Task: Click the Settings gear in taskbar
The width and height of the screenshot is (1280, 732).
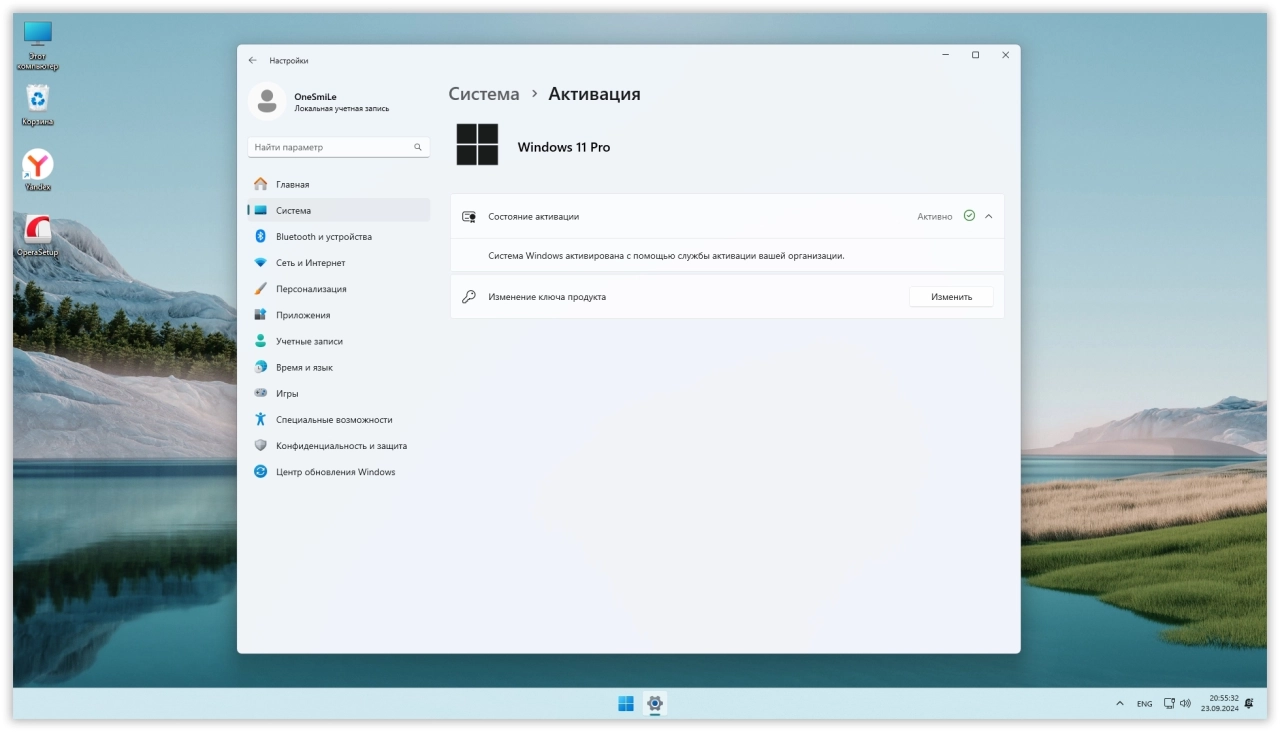Action: 655,703
